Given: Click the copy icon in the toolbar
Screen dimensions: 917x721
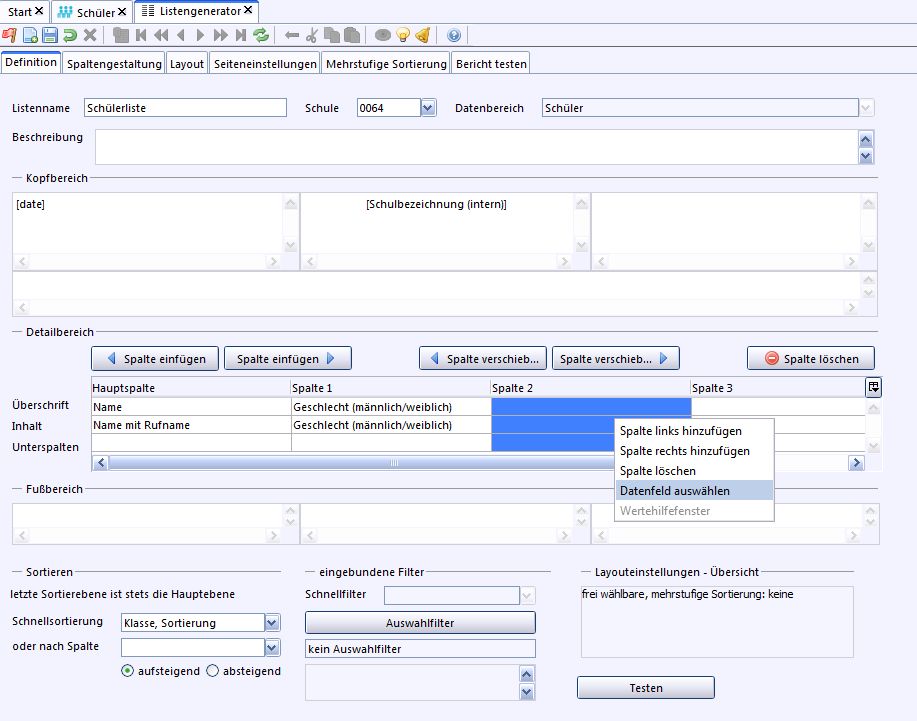Looking at the screenshot, I should [x=332, y=36].
